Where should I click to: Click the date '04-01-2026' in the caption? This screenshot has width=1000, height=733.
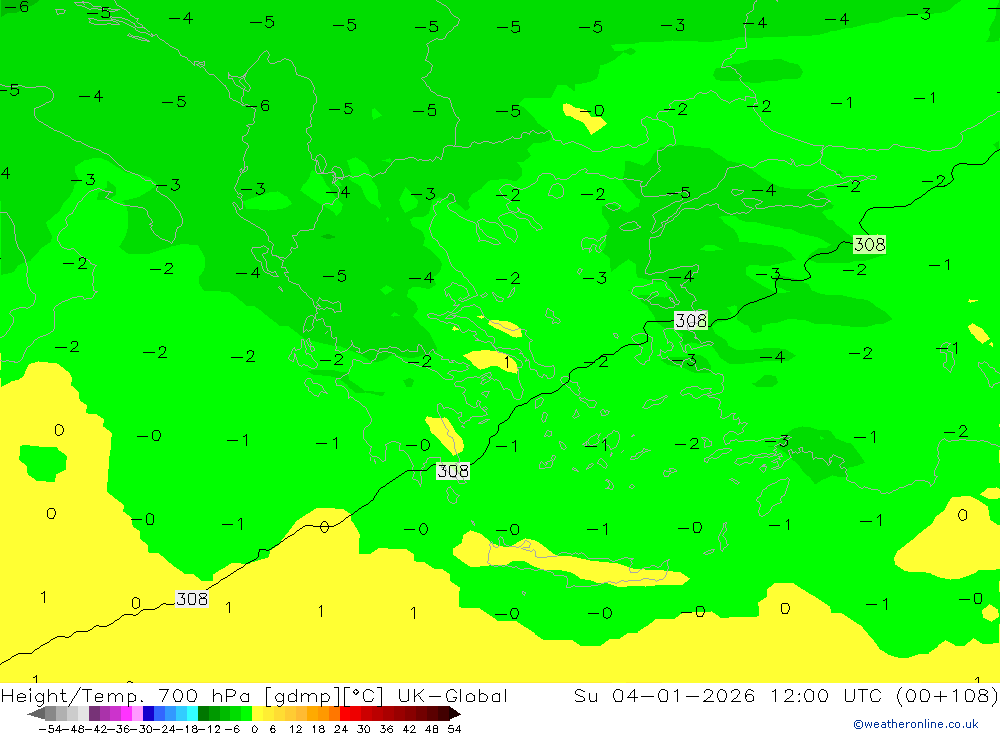pos(684,695)
